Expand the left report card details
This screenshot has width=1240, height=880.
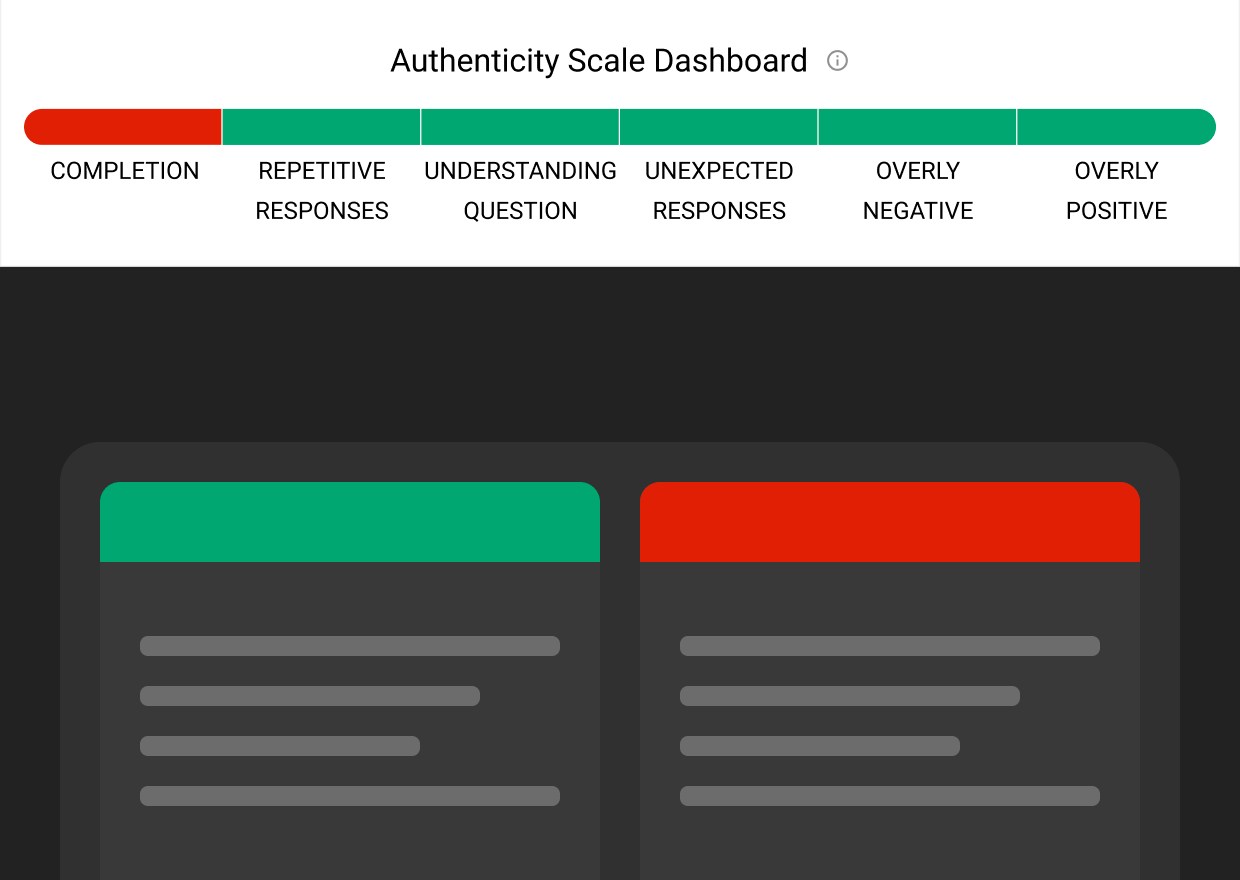pyautogui.click(x=349, y=700)
